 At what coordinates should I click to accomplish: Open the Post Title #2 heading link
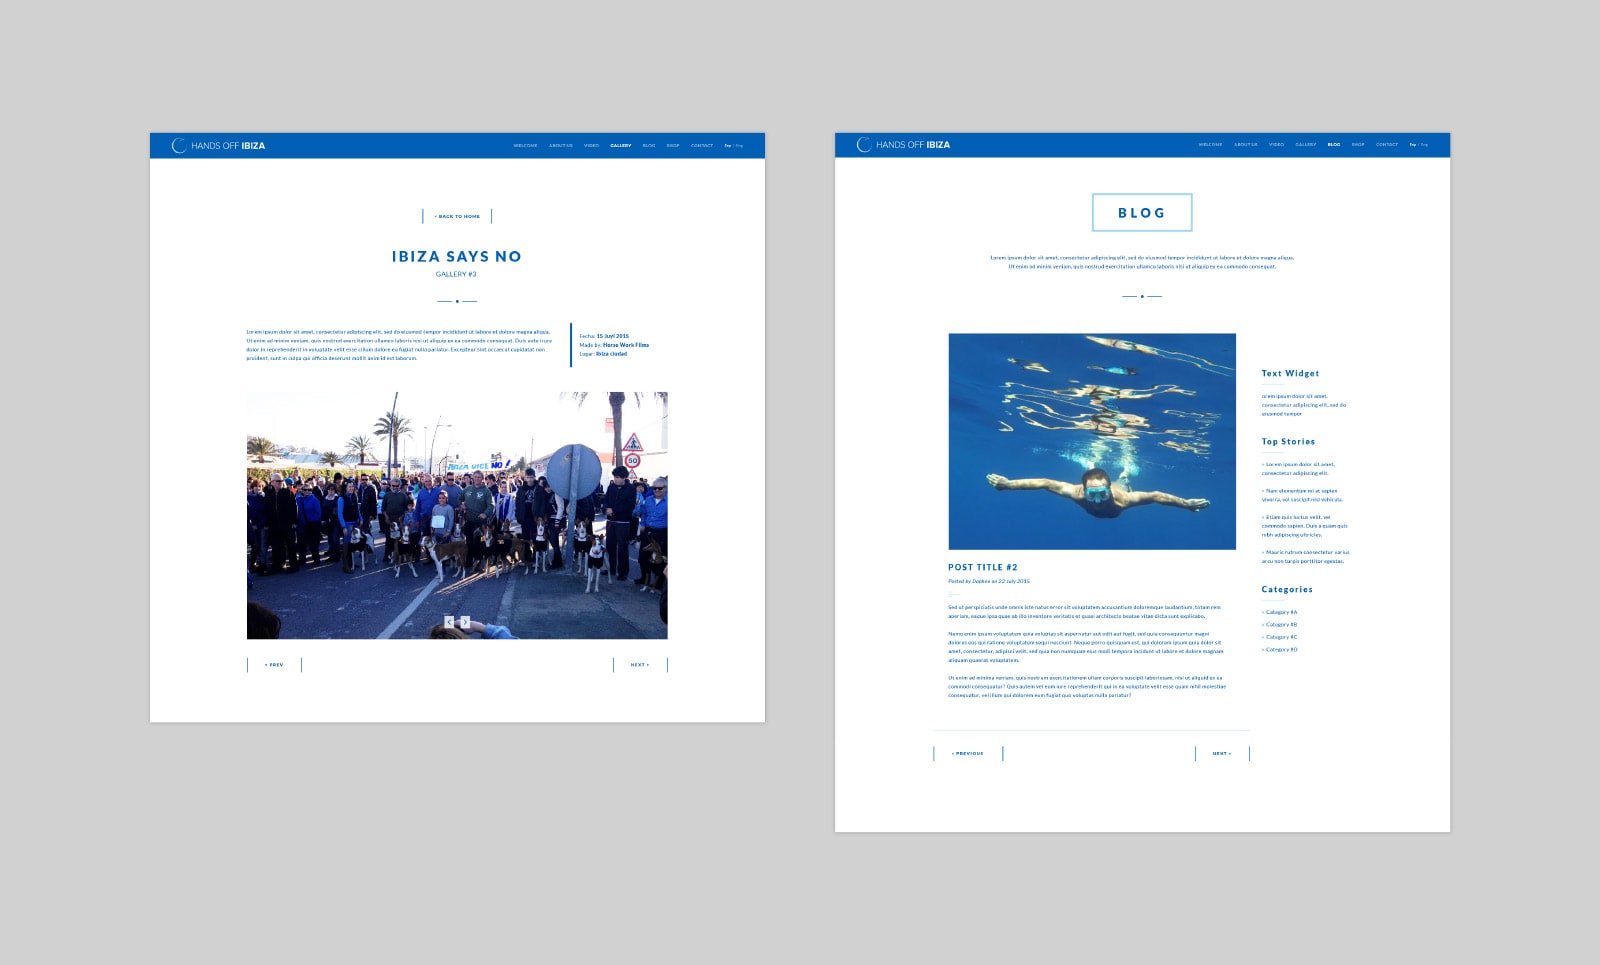click(x=982, y=567)
